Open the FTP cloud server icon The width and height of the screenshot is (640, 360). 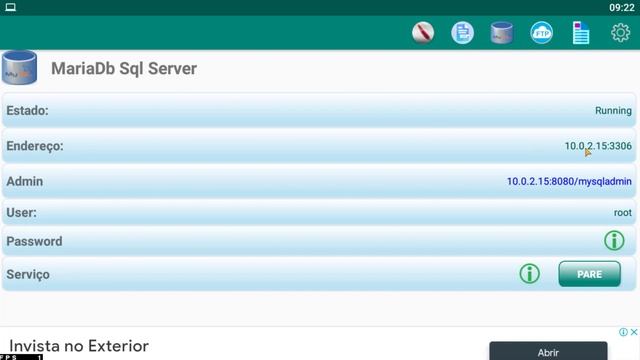coord(541,32)
